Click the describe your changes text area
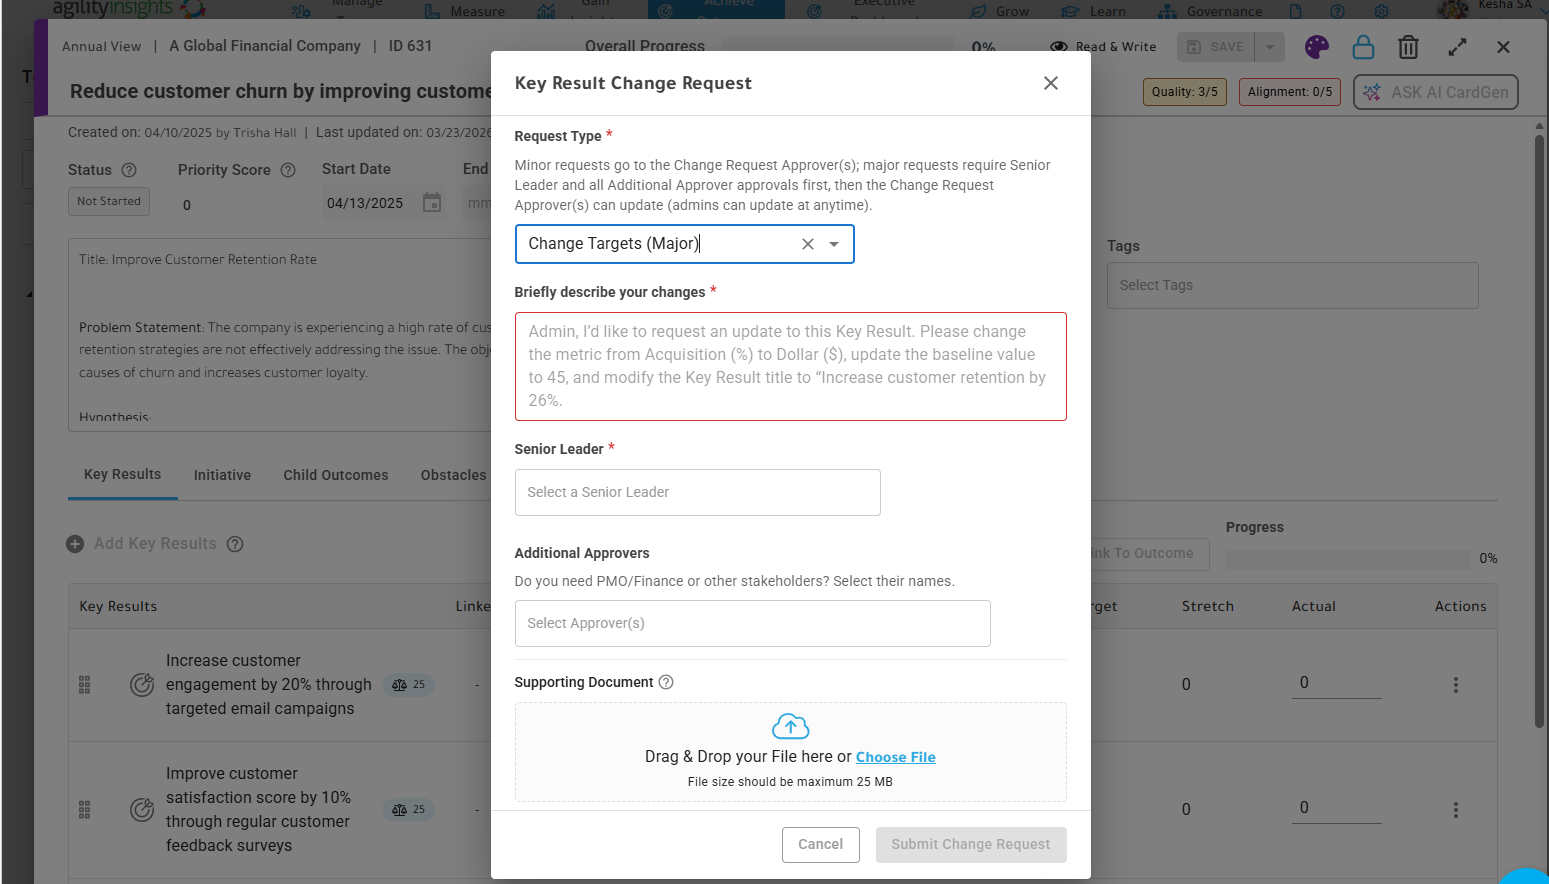 click(790, 366)
